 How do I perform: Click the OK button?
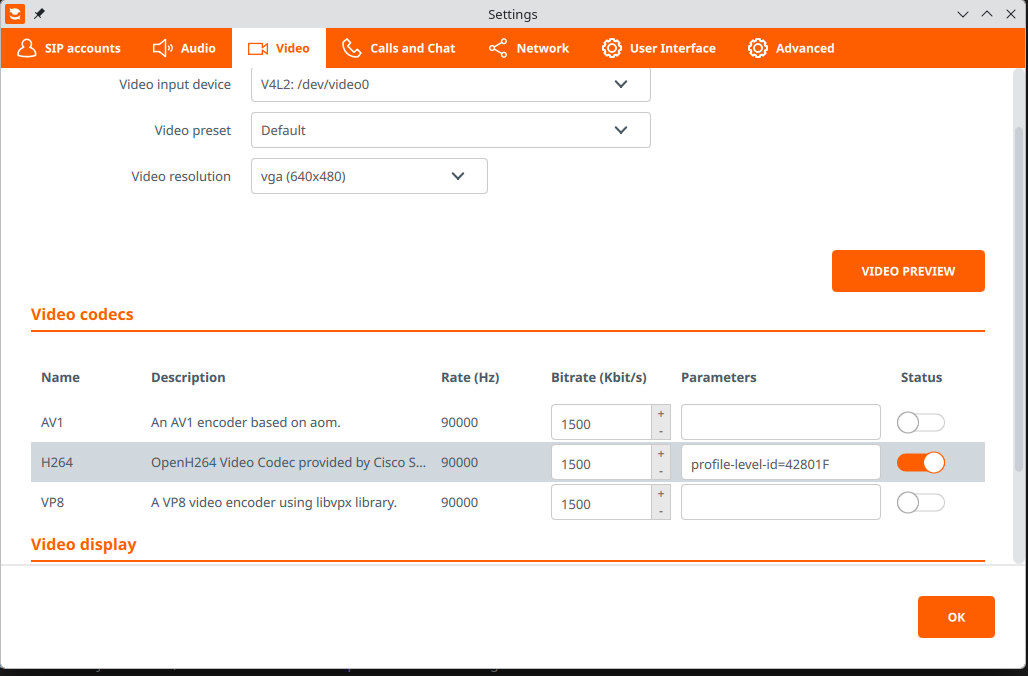tap(955, 617)
